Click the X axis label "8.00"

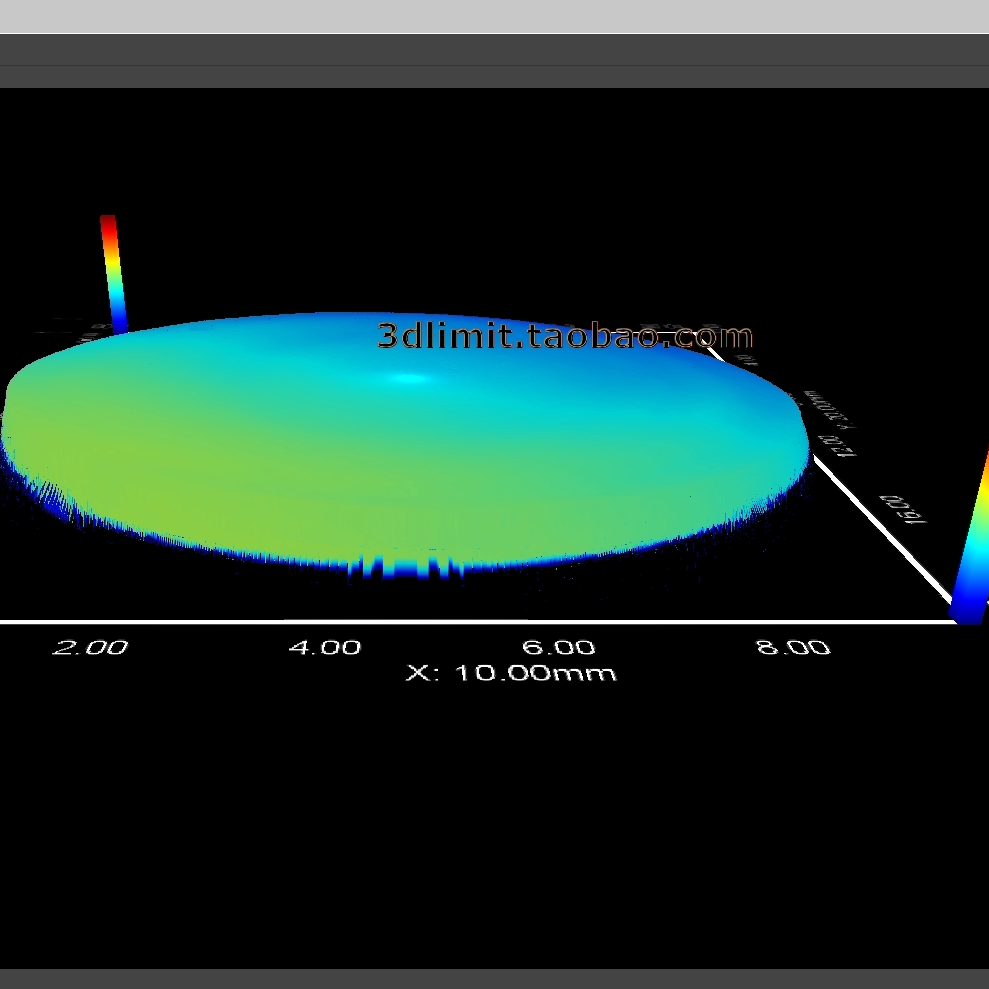coord(793,647)
